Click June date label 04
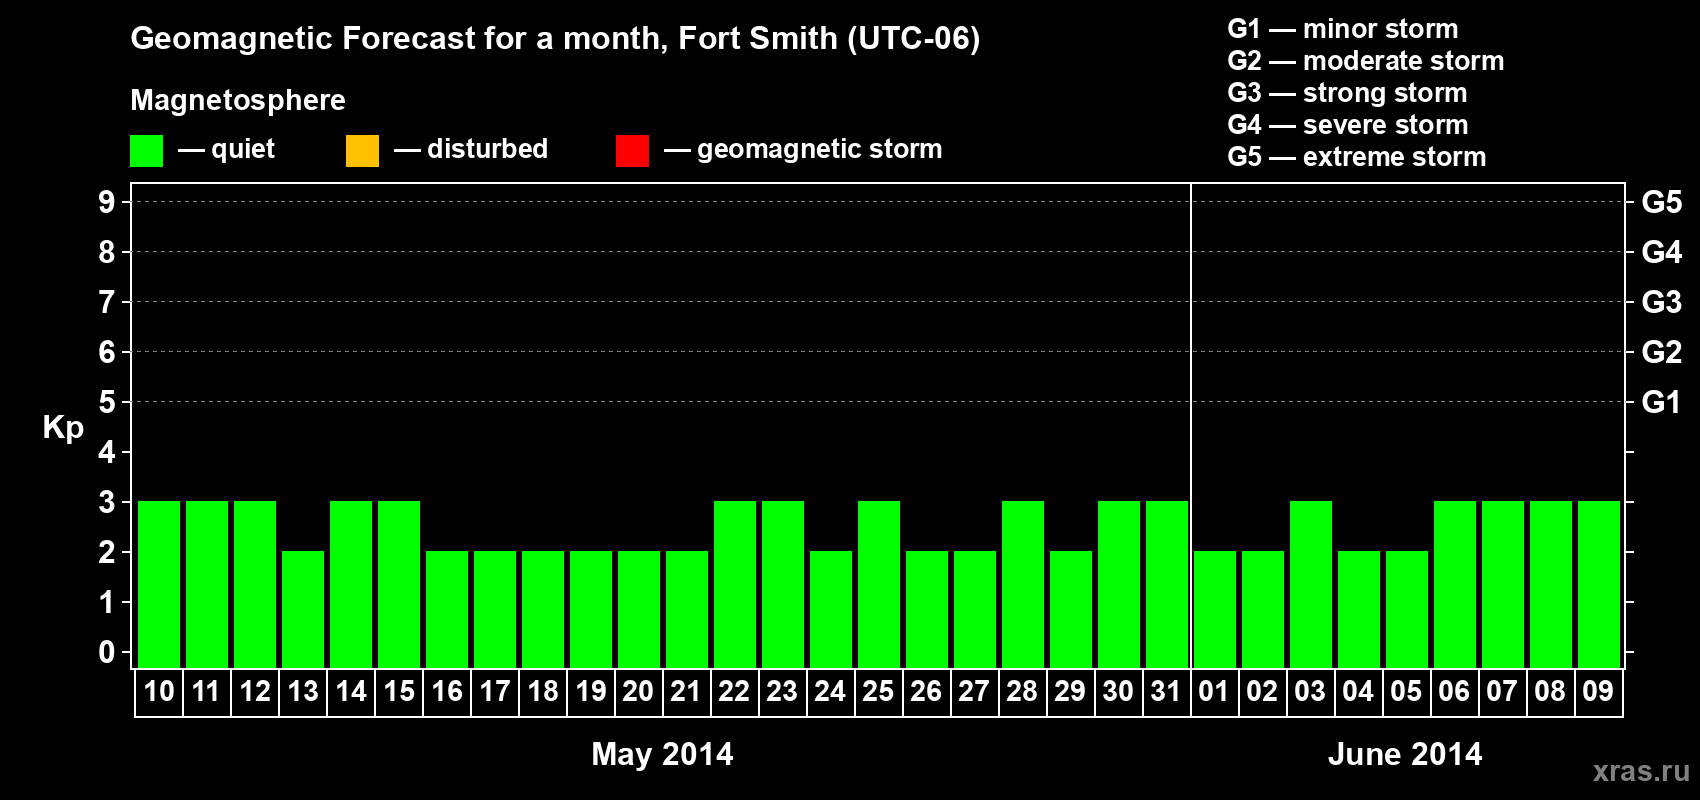Image resolution: width=1700 pixels, height=800 pixels. tap(1358, 691)
